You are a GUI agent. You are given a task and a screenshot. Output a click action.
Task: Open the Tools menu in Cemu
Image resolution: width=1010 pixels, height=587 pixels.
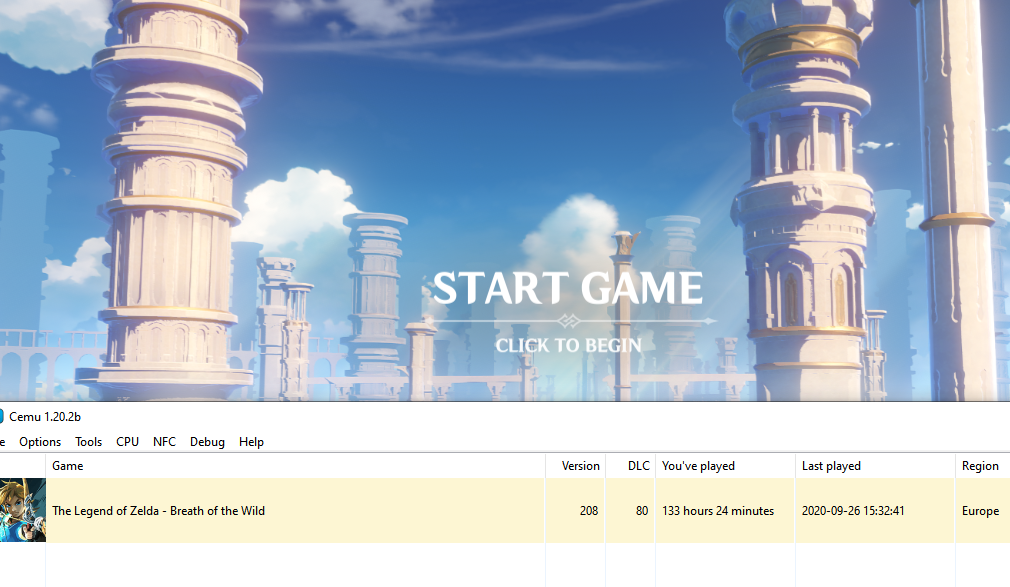[88, 441]
